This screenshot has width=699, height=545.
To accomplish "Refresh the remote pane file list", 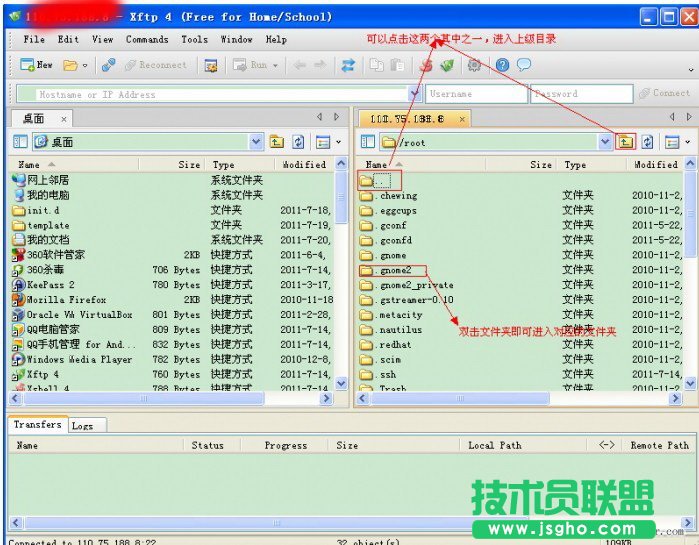I will (647, 142).
